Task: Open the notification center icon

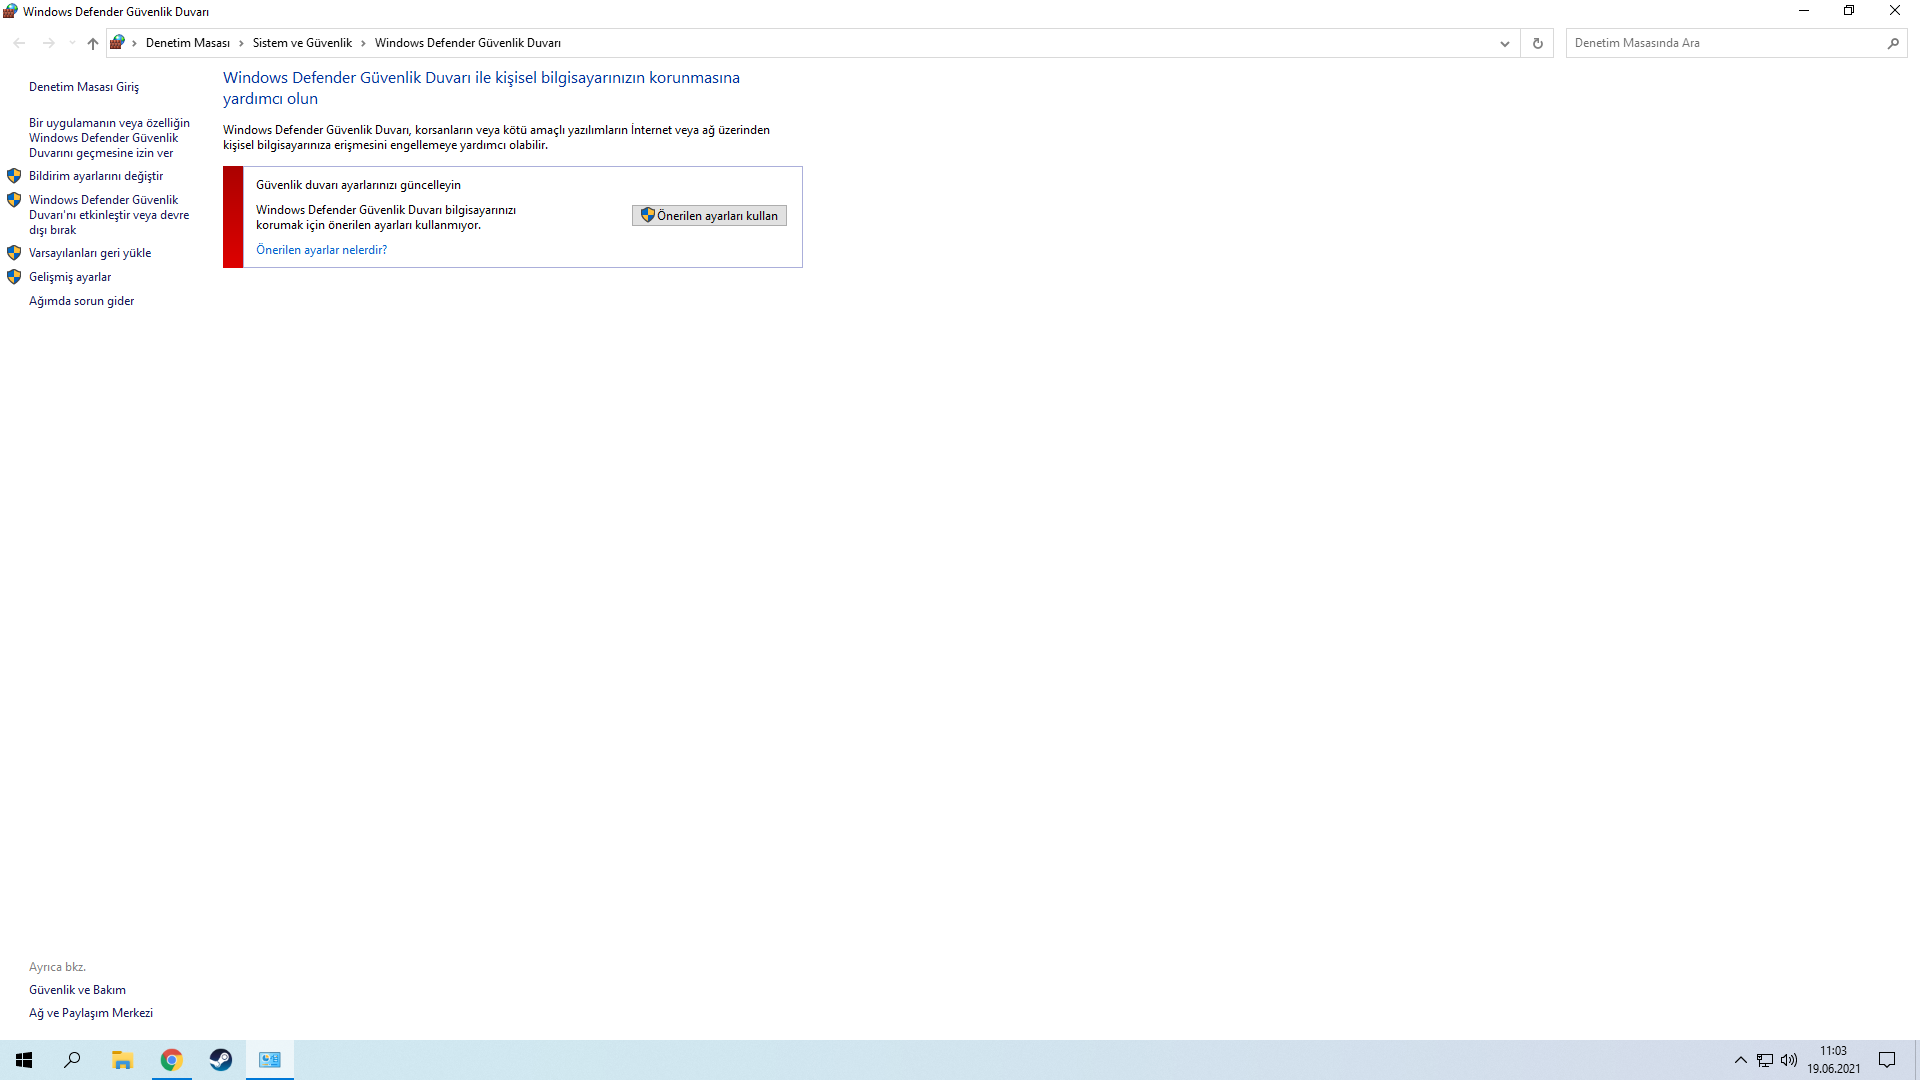Action: (1887, 1060)
